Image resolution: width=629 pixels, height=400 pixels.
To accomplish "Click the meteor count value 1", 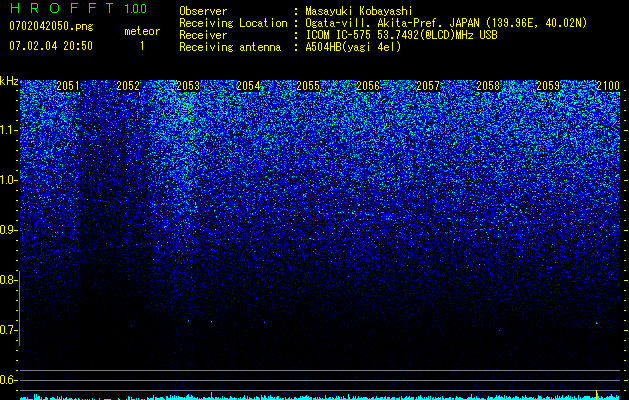I will (x=142, y=46).
